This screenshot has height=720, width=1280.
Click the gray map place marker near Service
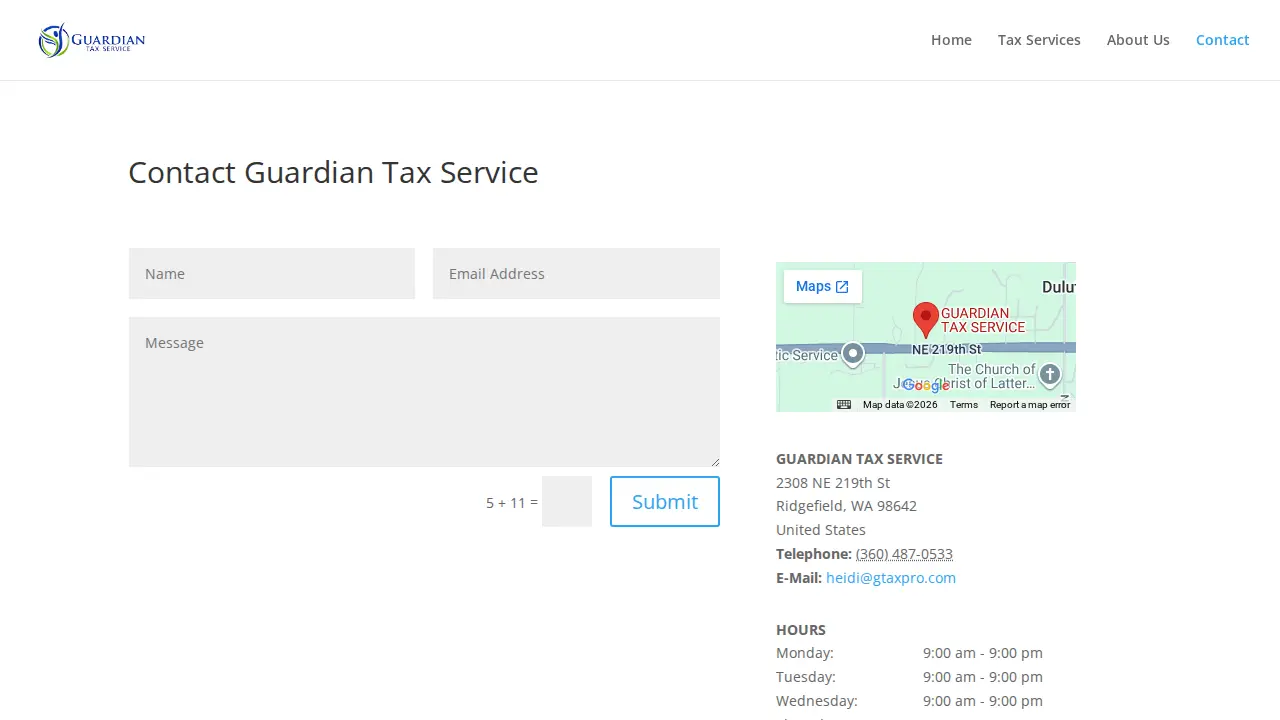tap(853, 355)
